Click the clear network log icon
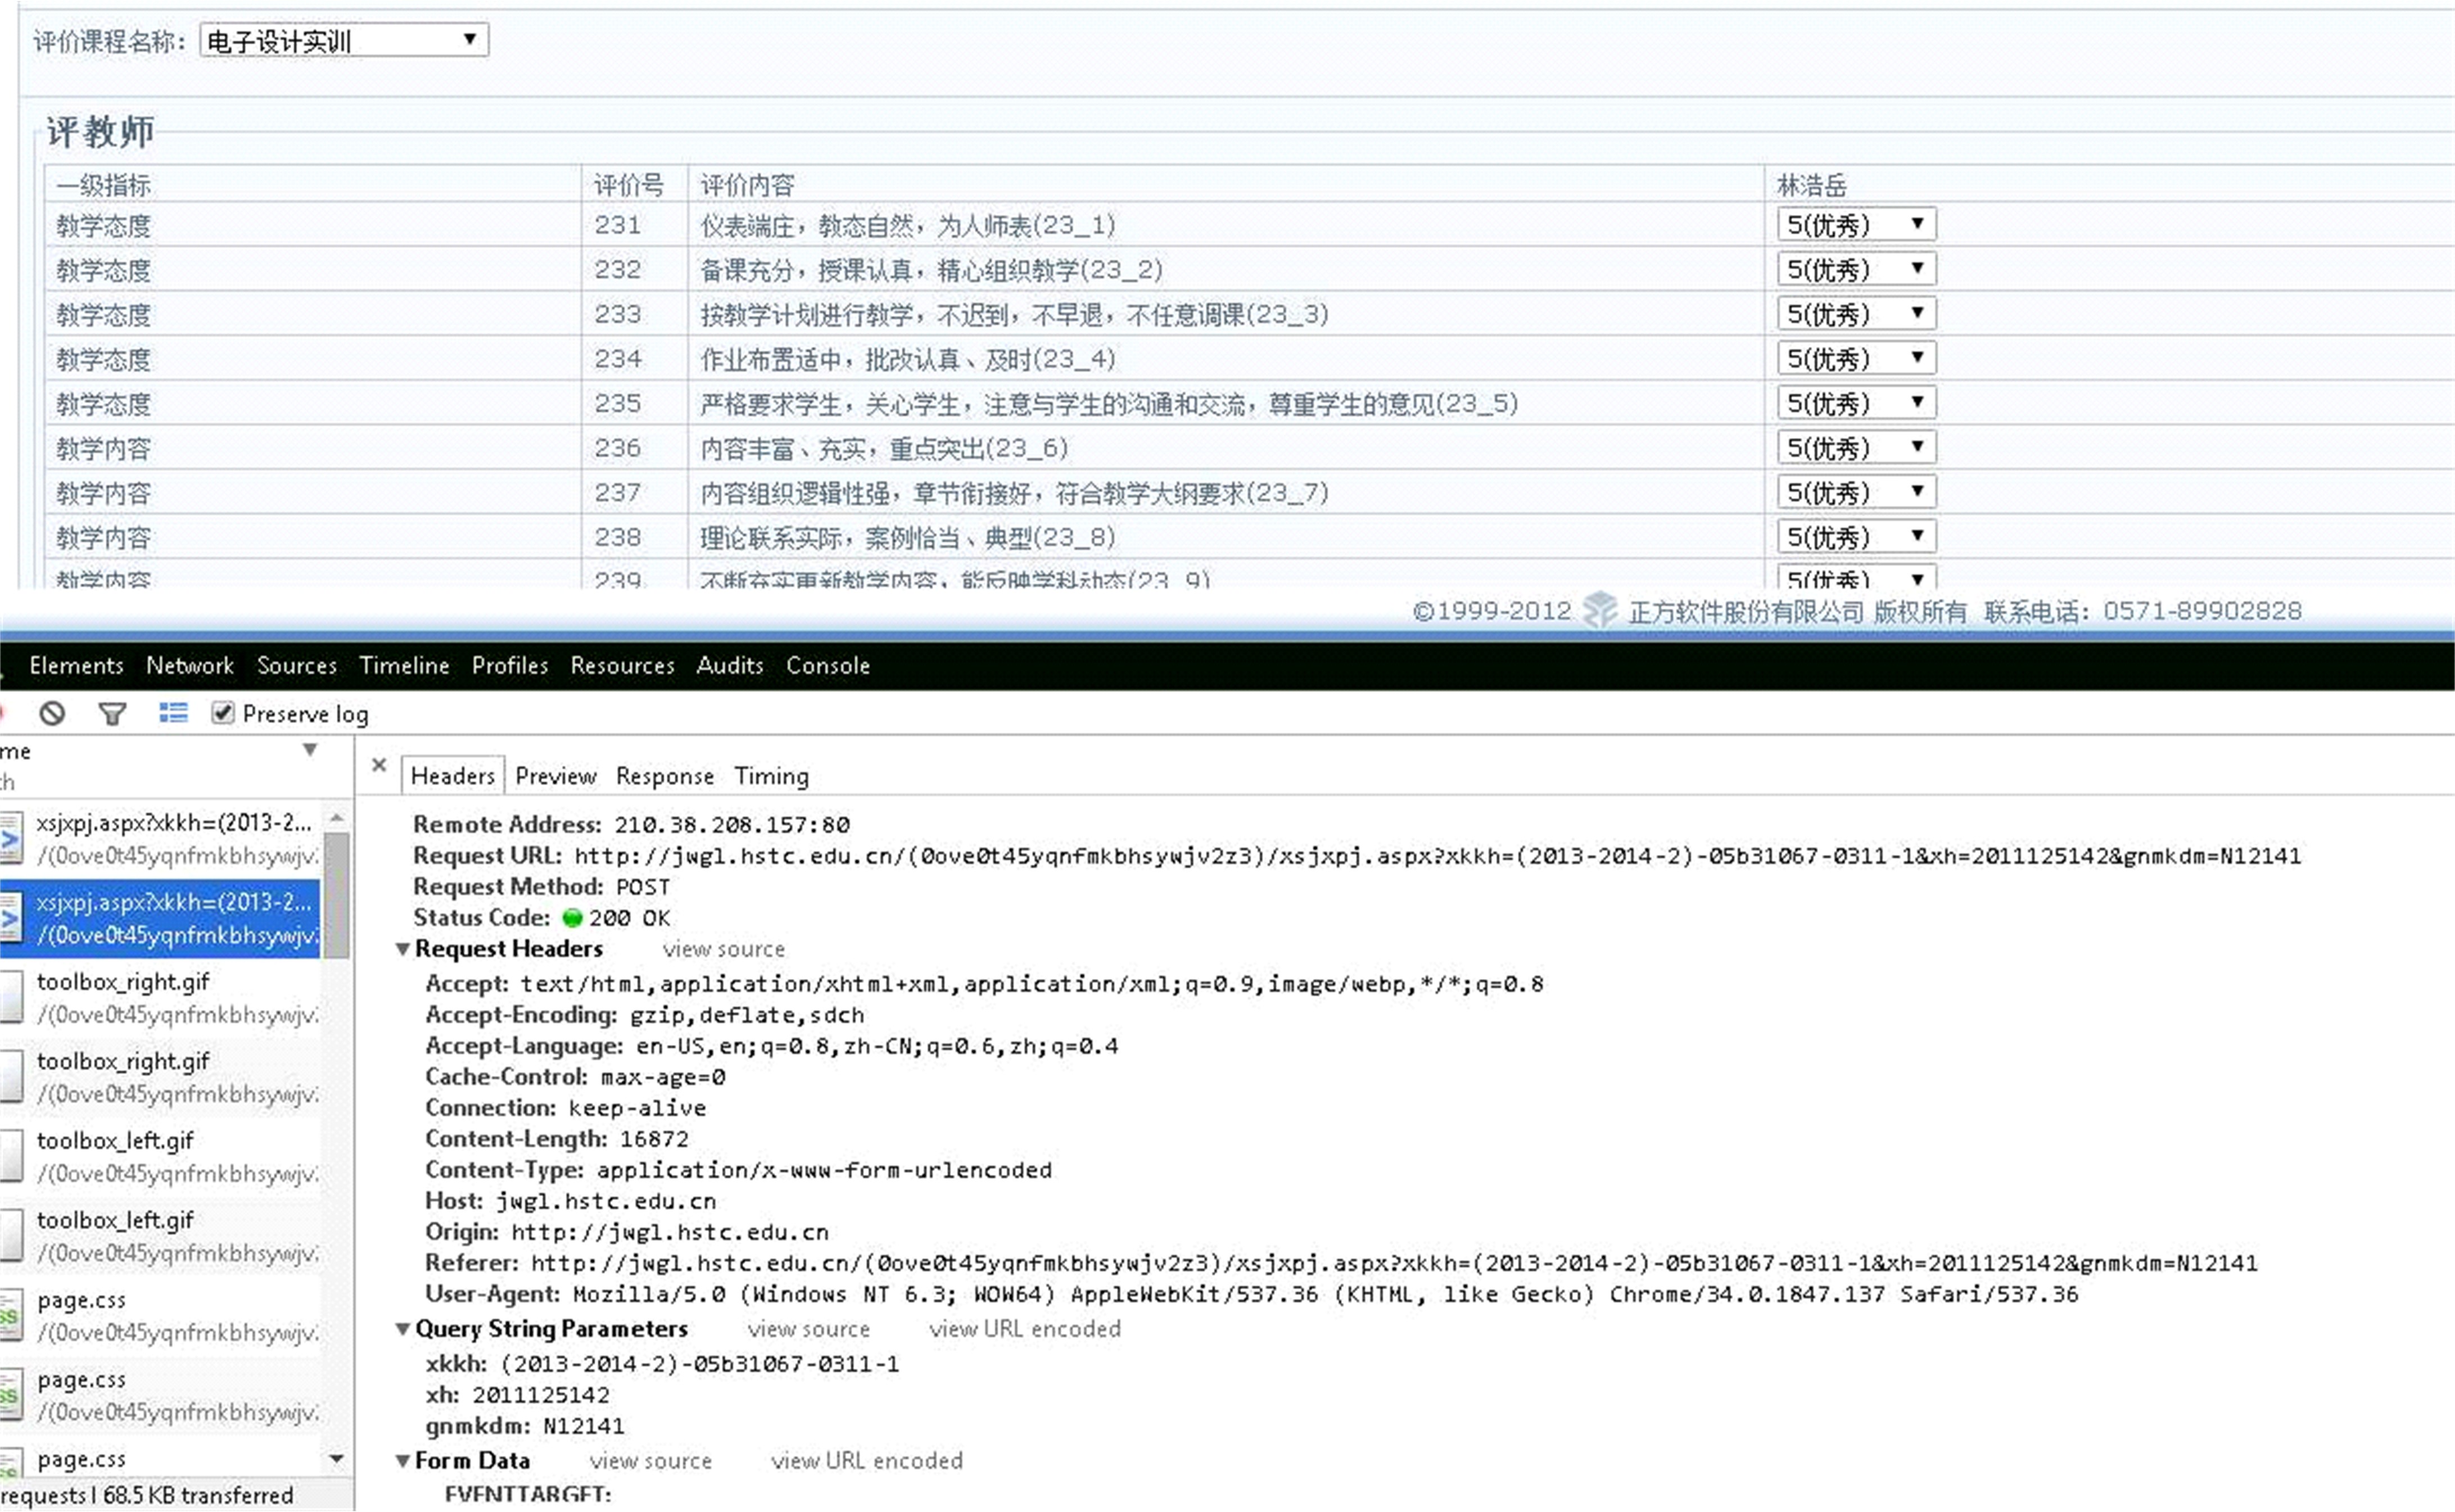The height and width of the screenshot is (1512, 2455). (52, 713)
